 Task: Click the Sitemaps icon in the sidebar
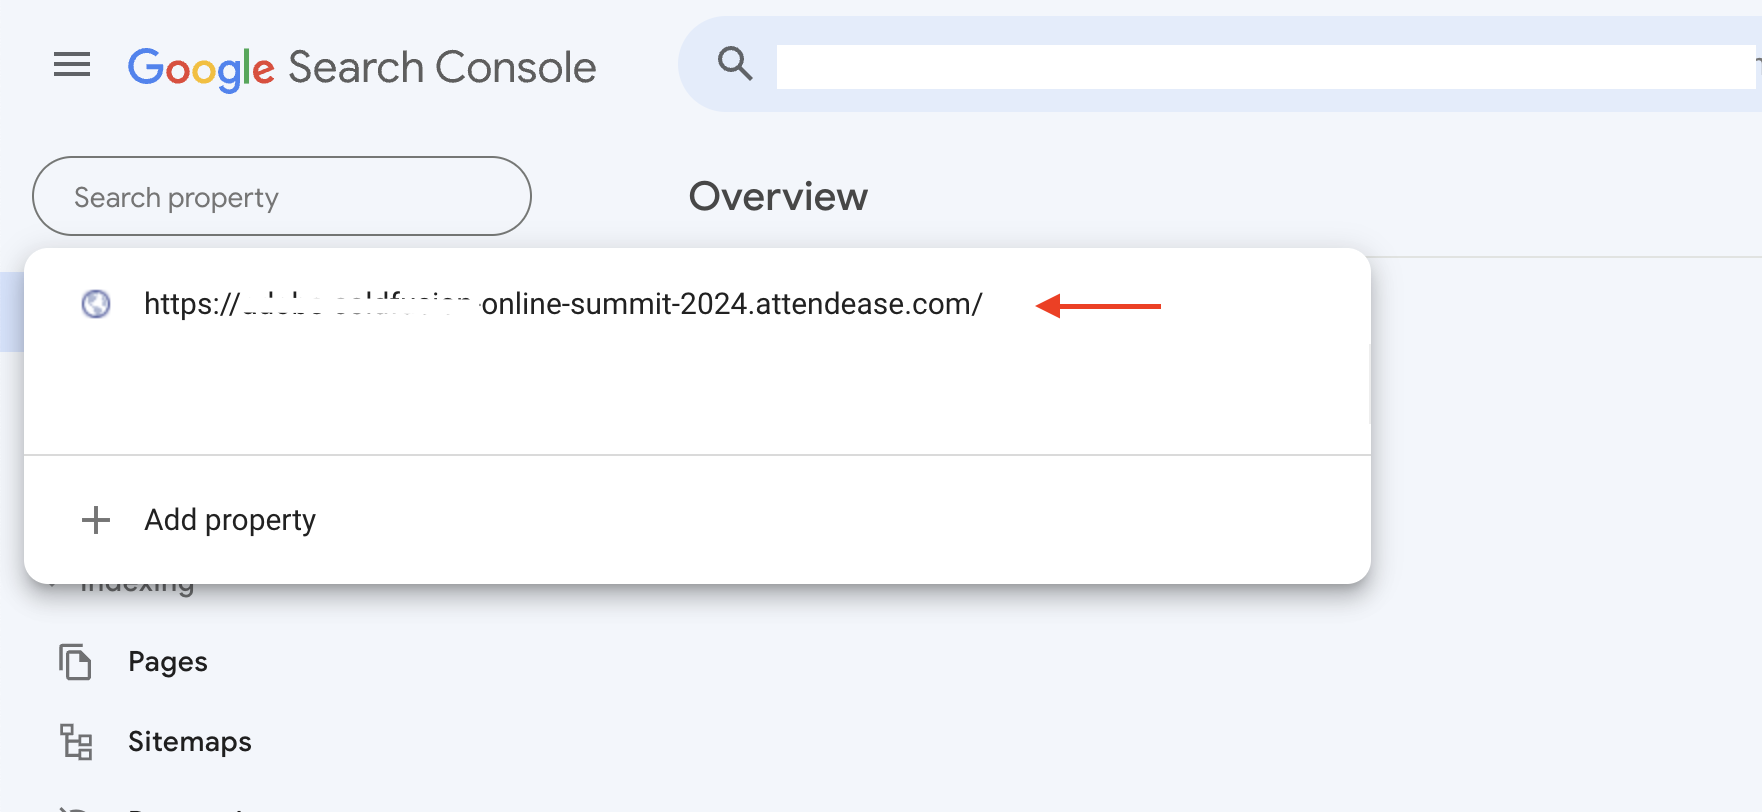(74, 741)
